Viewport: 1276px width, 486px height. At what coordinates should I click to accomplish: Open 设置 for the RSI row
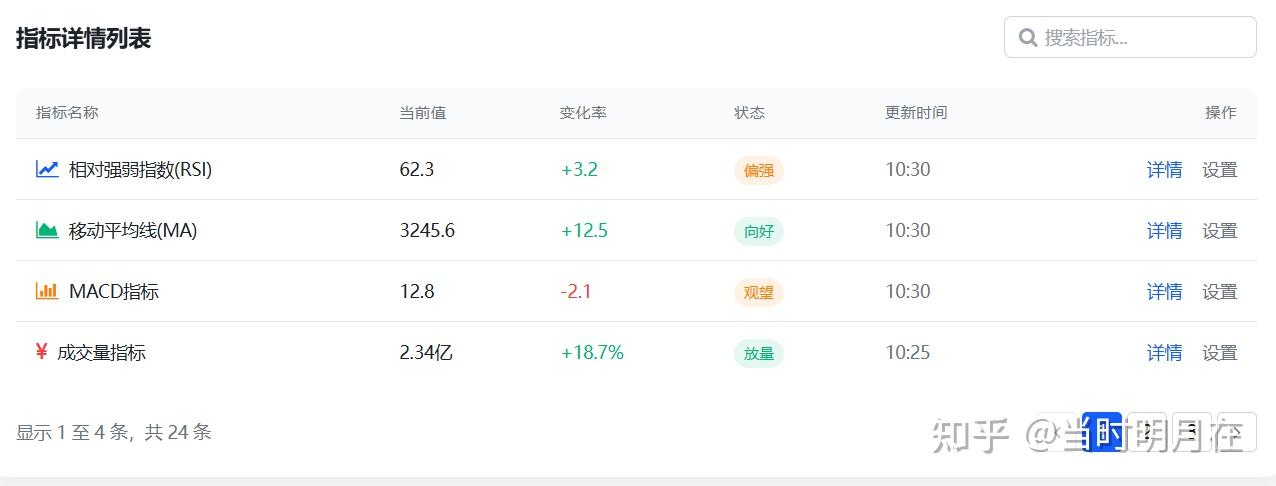click(1219, 170)
